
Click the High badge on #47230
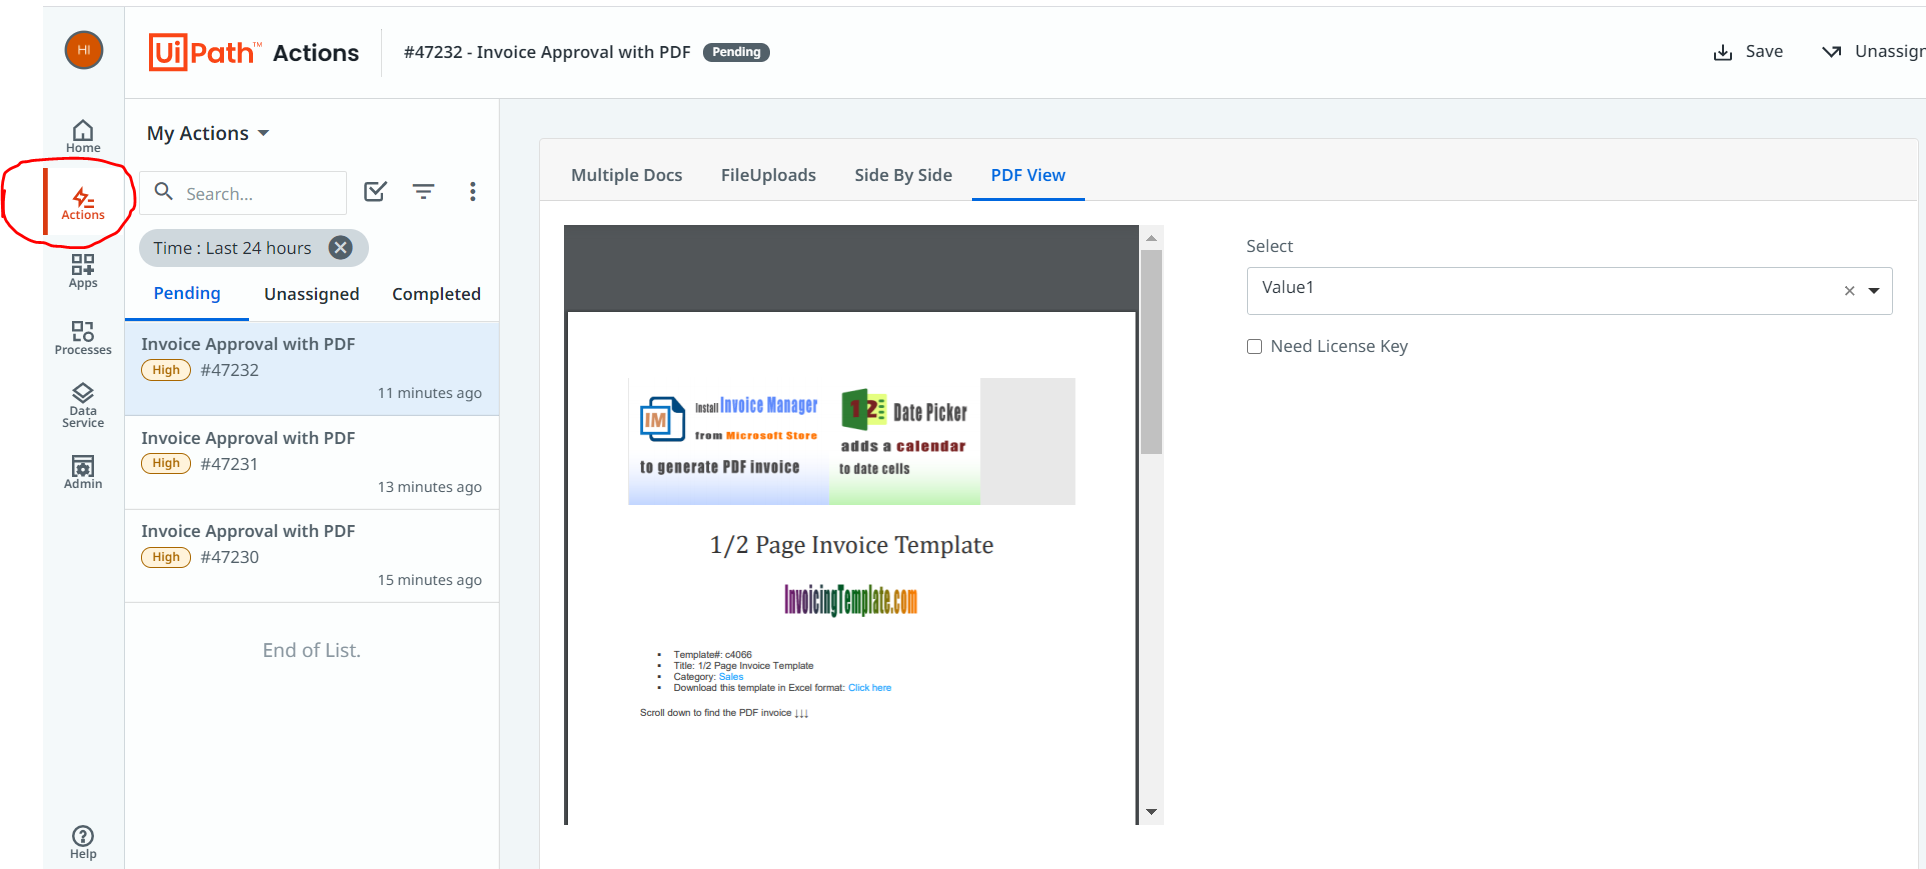[166, 557]
